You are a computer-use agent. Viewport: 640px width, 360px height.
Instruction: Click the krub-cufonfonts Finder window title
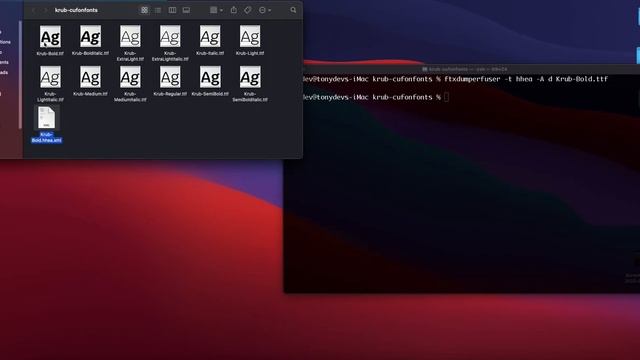pos(76,10)
